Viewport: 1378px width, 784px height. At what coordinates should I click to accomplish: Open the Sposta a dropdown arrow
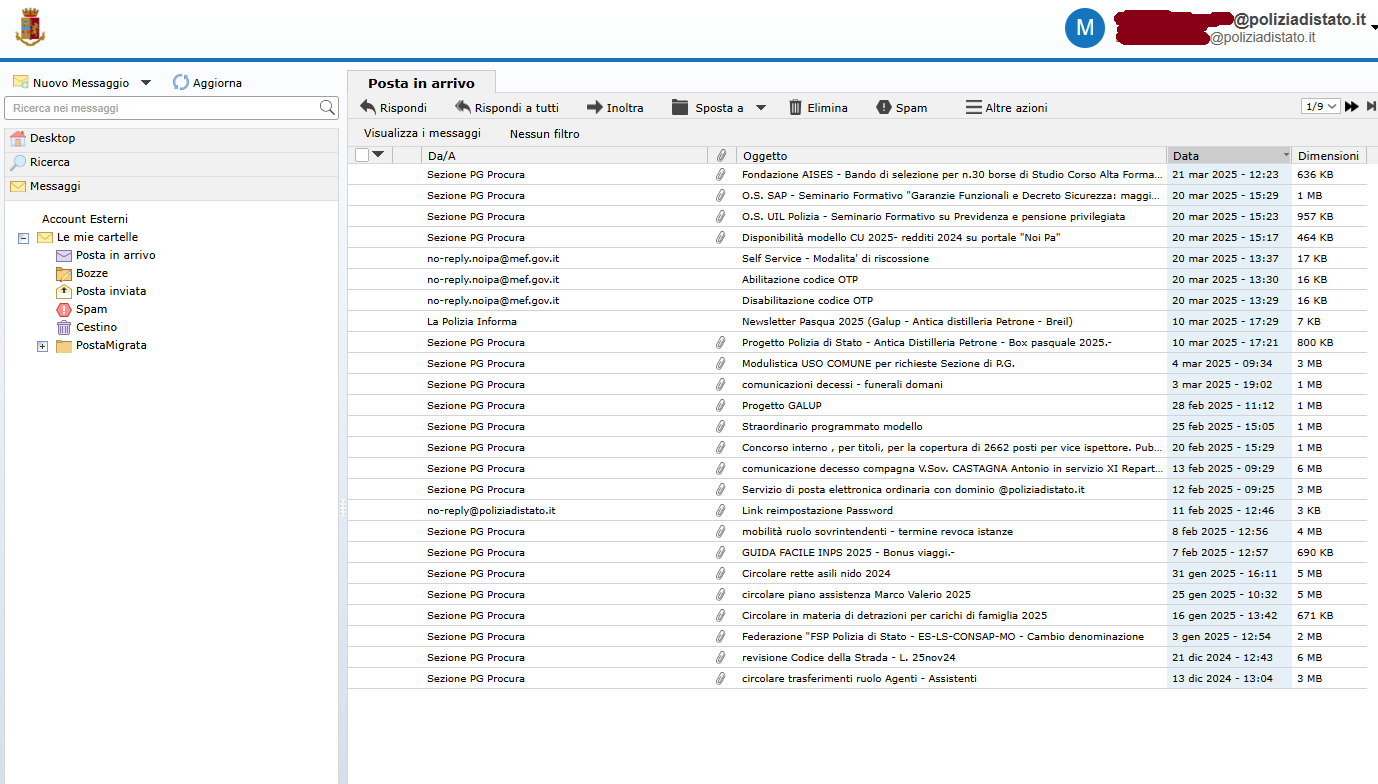760,107
